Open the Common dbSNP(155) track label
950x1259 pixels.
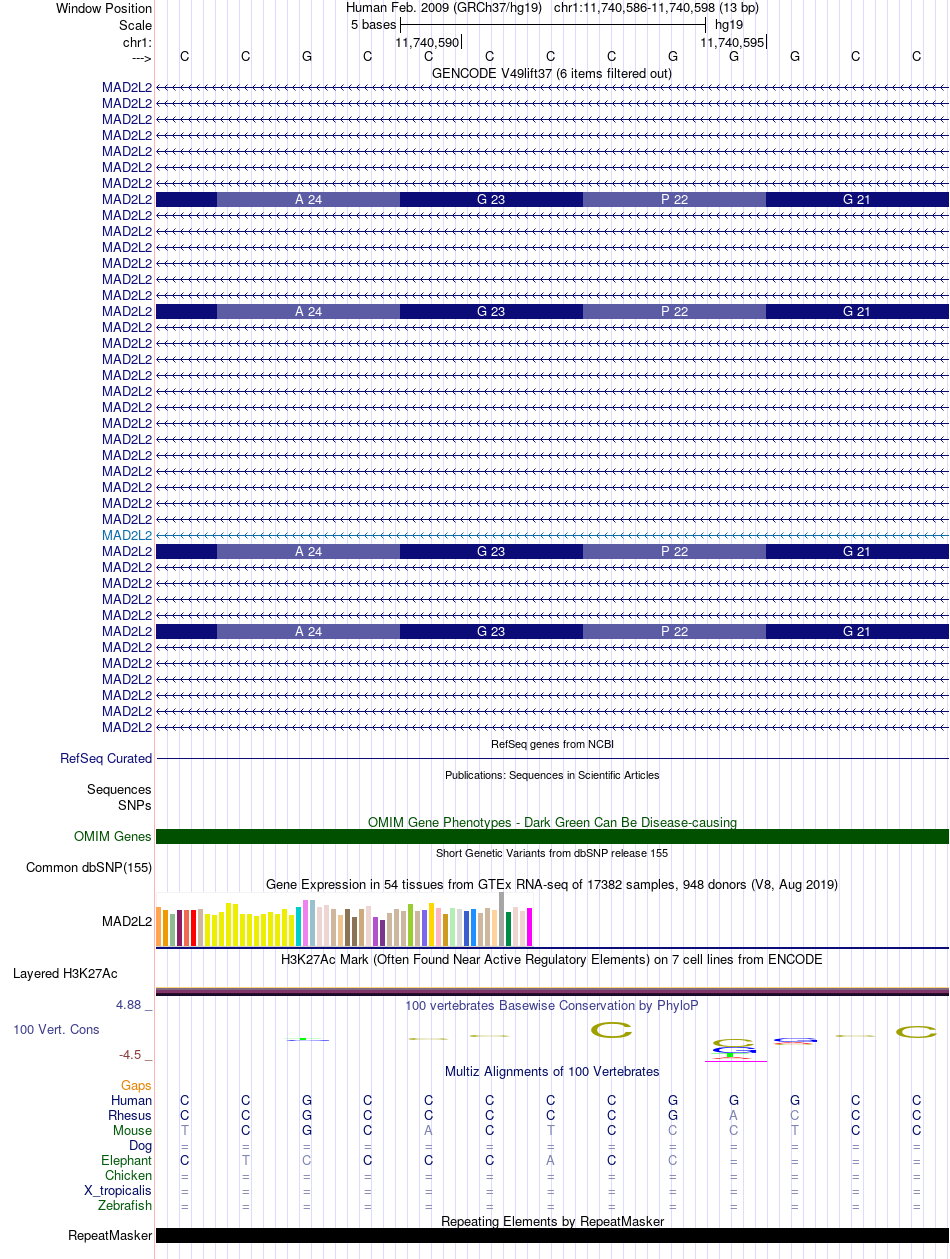pyautogui.click(x=89, y=867)
